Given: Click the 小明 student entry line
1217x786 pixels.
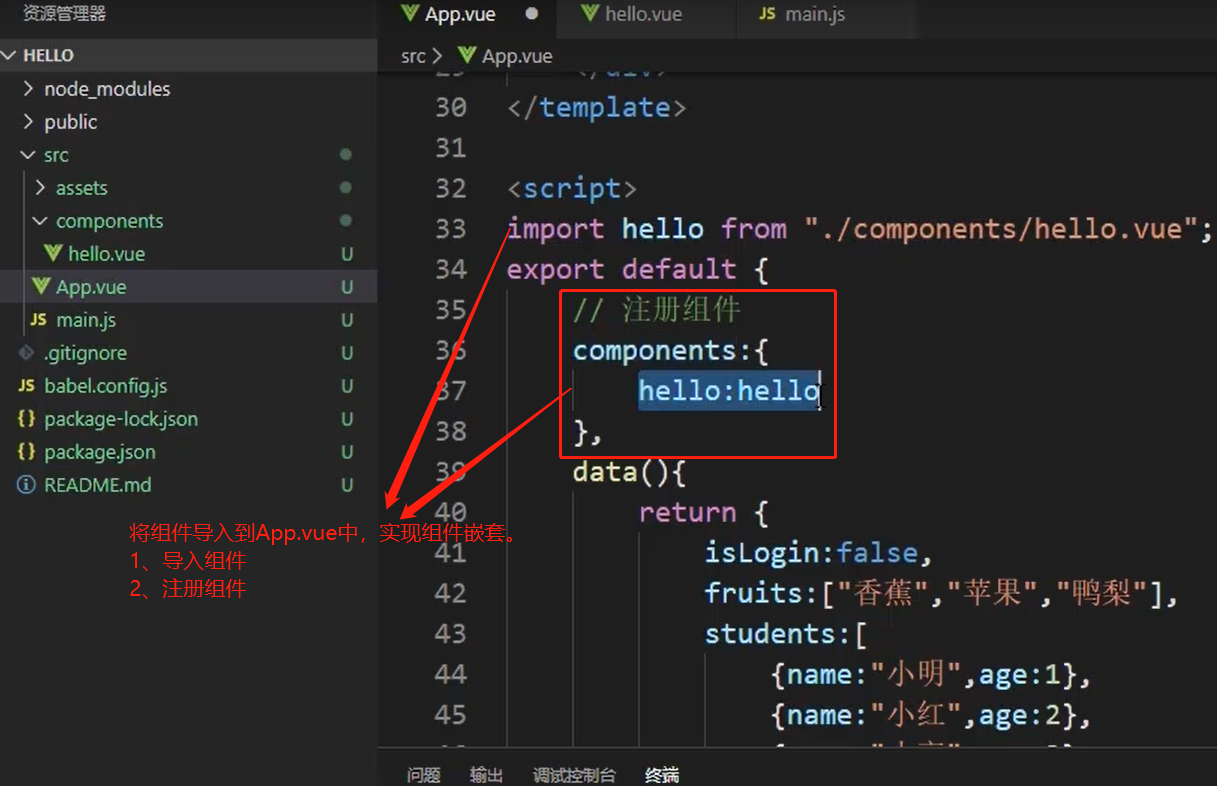Looking at the screenshot, I should pyautogui.click(x=930, y=674).
